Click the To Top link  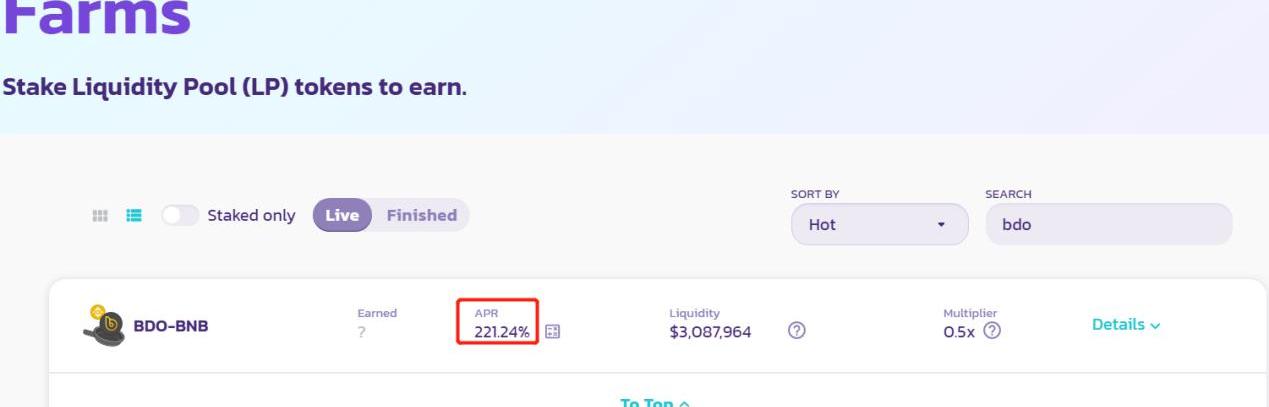pyautogui.click(x=655, y=402)
